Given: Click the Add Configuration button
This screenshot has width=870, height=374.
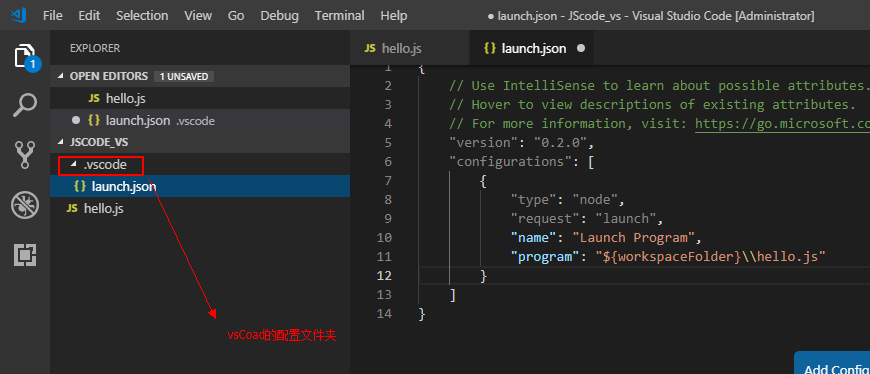Looking at the screenshot, I should pyautogui.click(x=832, y=363).
